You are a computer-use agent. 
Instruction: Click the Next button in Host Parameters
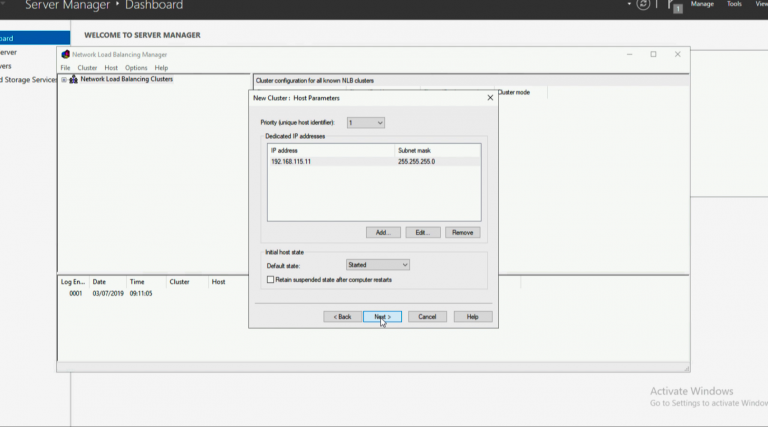pos(382,317)
